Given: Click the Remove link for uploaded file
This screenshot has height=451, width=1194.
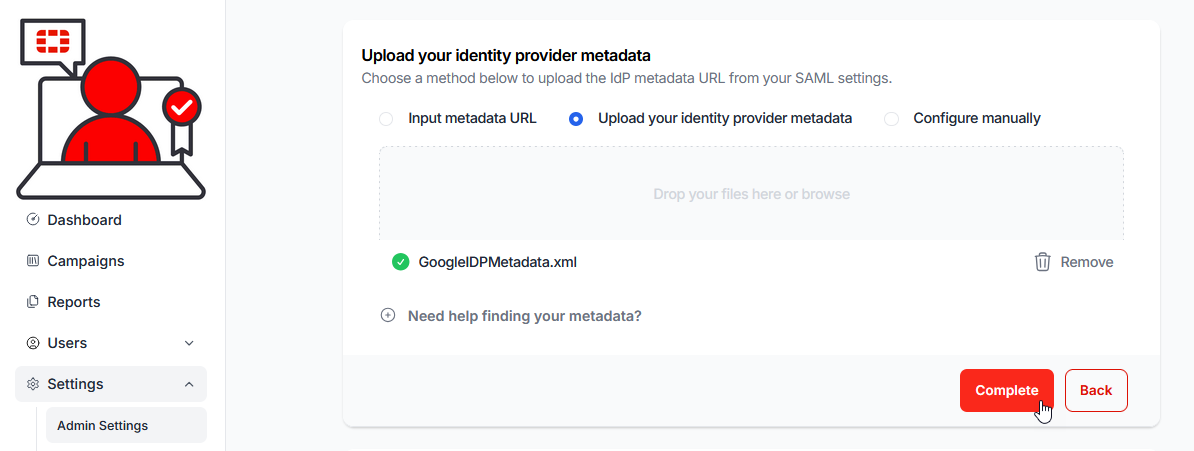Looking at the screenshot, I should pos(1086,262).
